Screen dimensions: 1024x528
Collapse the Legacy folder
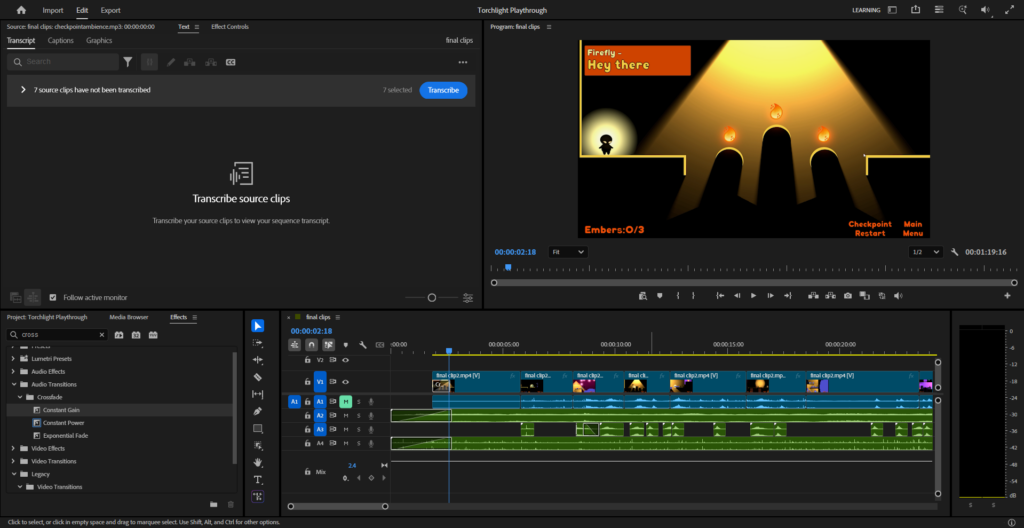(13, 474)
